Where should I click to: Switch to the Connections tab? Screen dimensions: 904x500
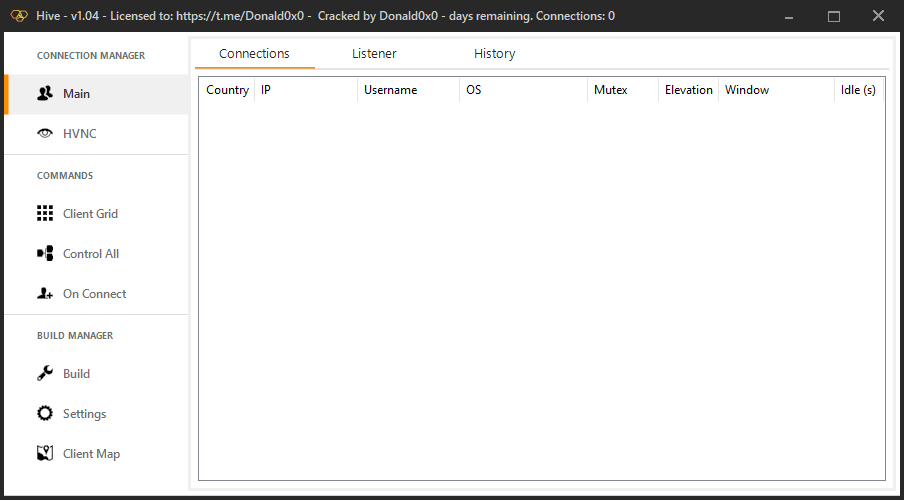(x=254, y=54)
